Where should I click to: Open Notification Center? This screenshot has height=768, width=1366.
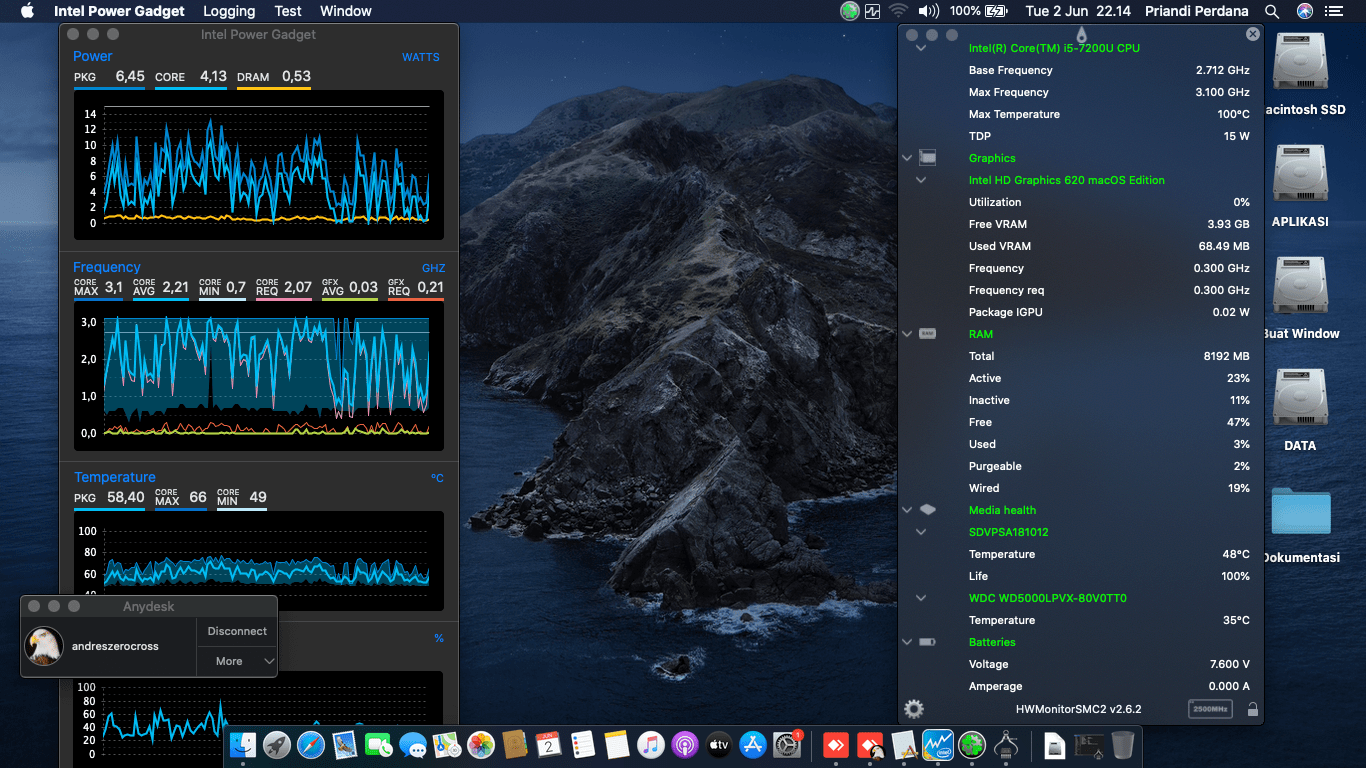click(x=1334, y=11)
